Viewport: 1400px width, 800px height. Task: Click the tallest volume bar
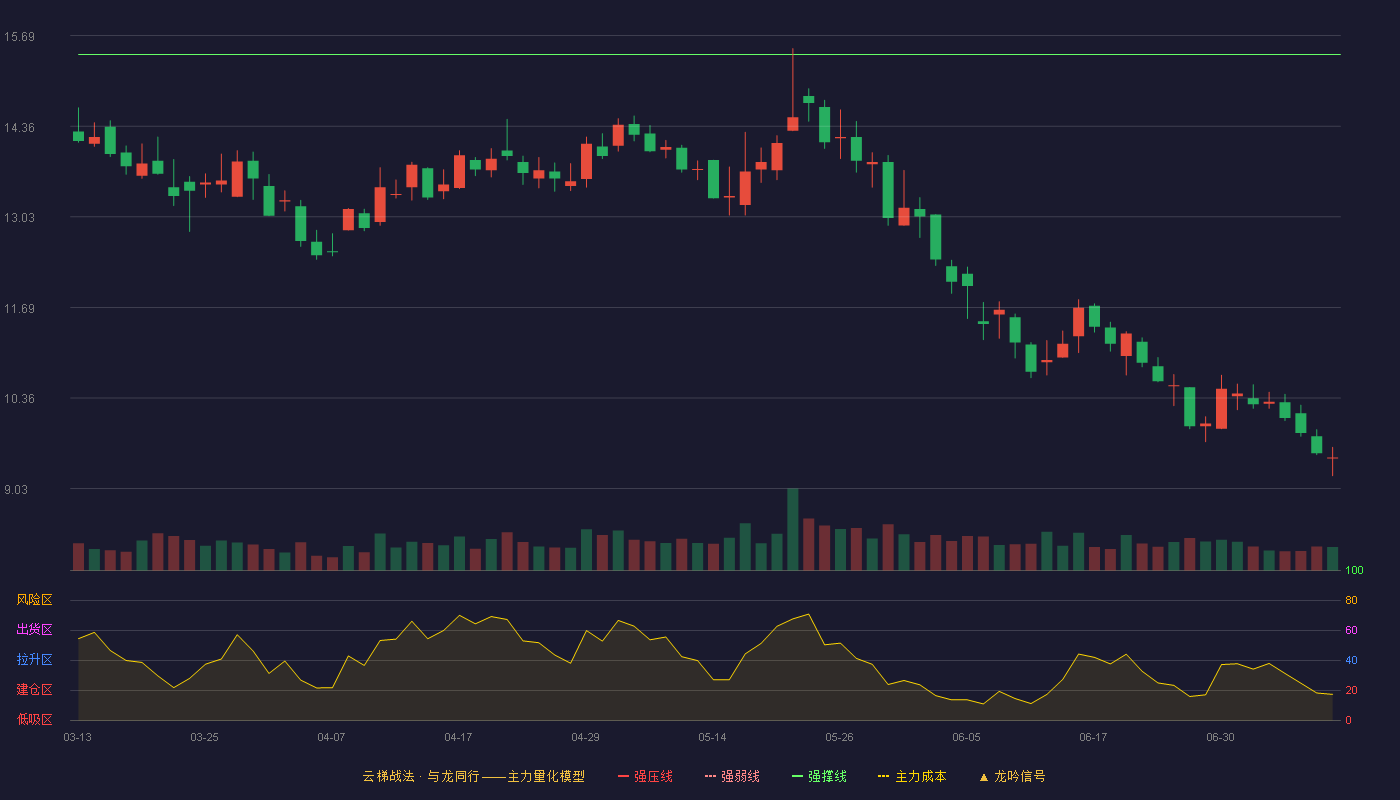(793, 529)
